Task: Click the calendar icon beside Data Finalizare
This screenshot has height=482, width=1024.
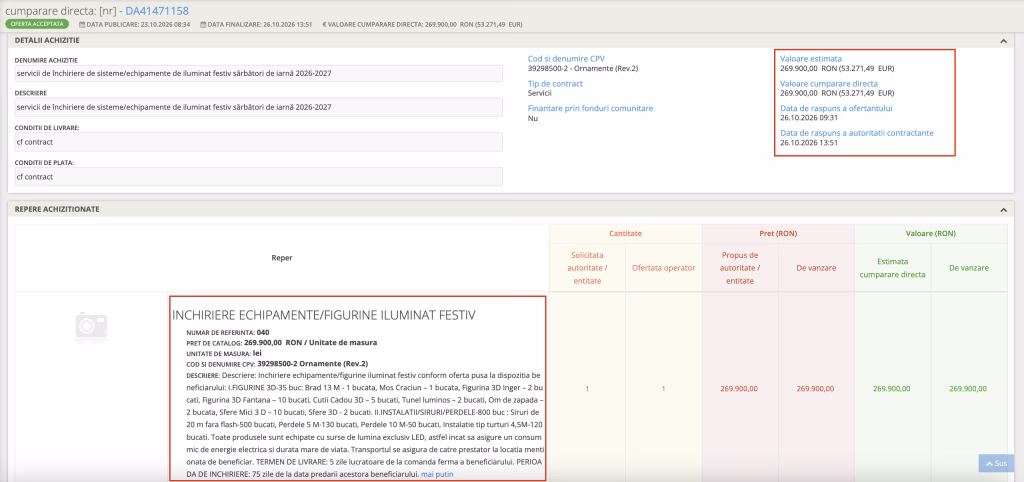Action: (204, 24)
